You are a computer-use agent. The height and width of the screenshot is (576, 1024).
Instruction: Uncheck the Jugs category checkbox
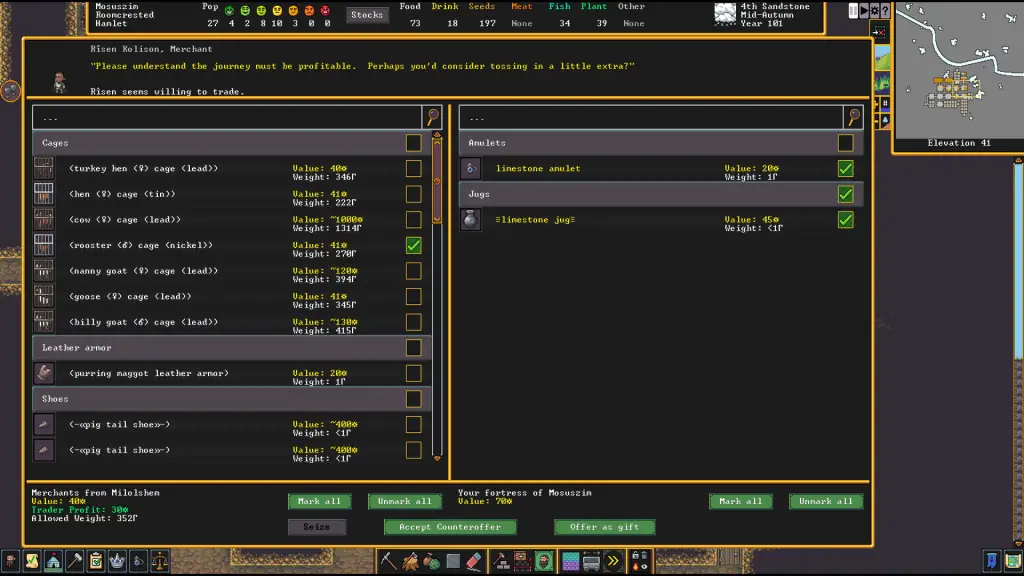[x=846, y=194]
